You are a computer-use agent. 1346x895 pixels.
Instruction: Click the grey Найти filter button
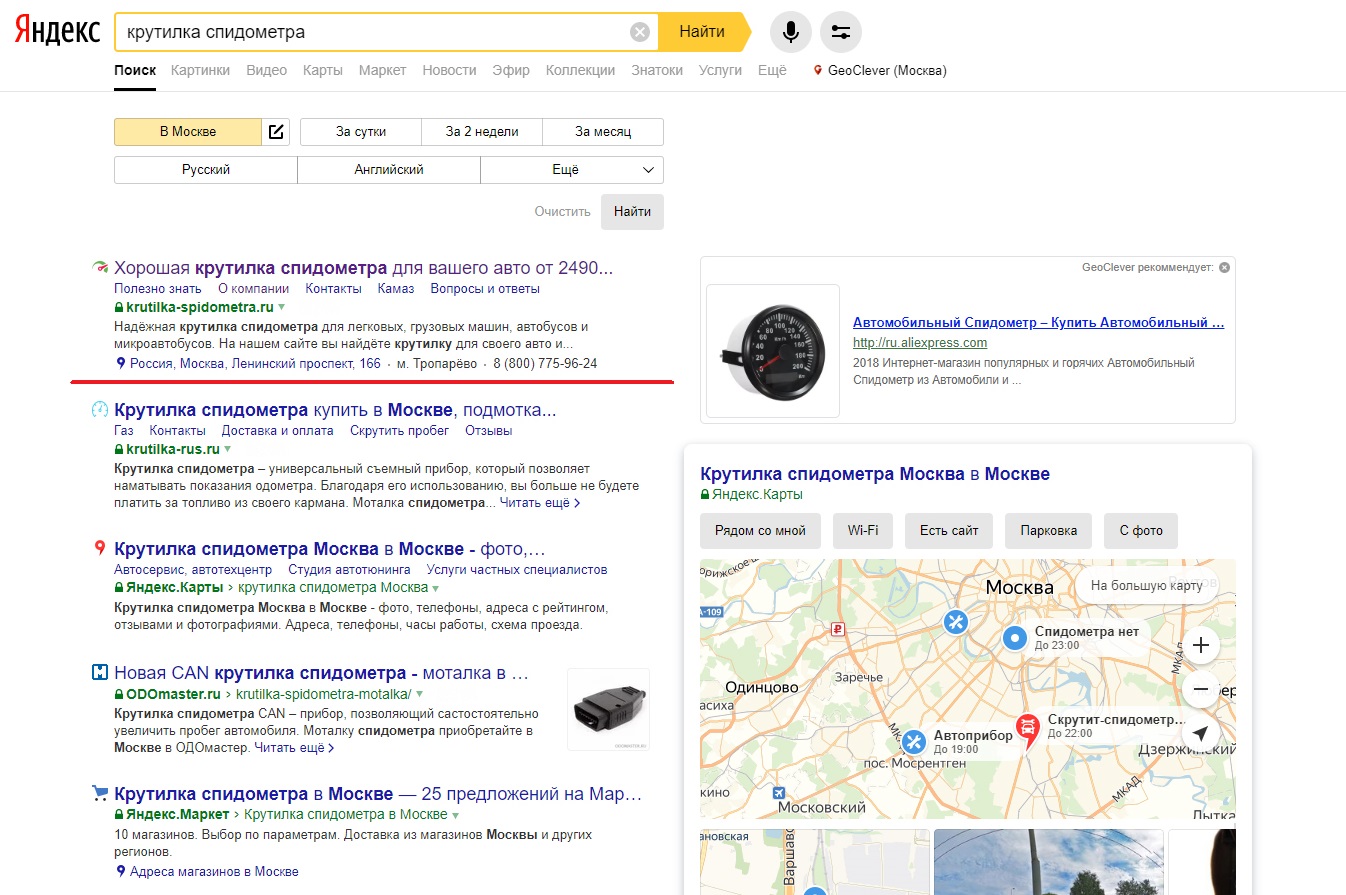point(632,212)
